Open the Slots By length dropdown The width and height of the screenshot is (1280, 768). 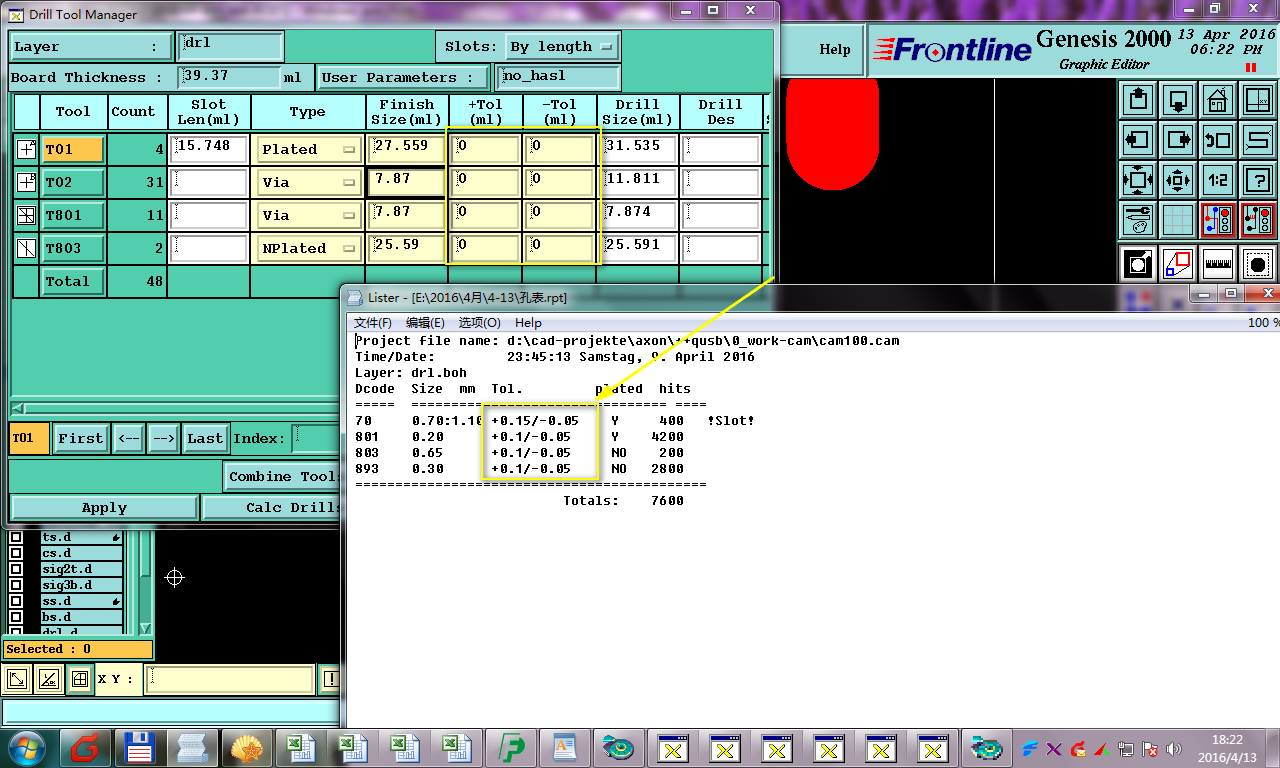(x=561, y=47)
